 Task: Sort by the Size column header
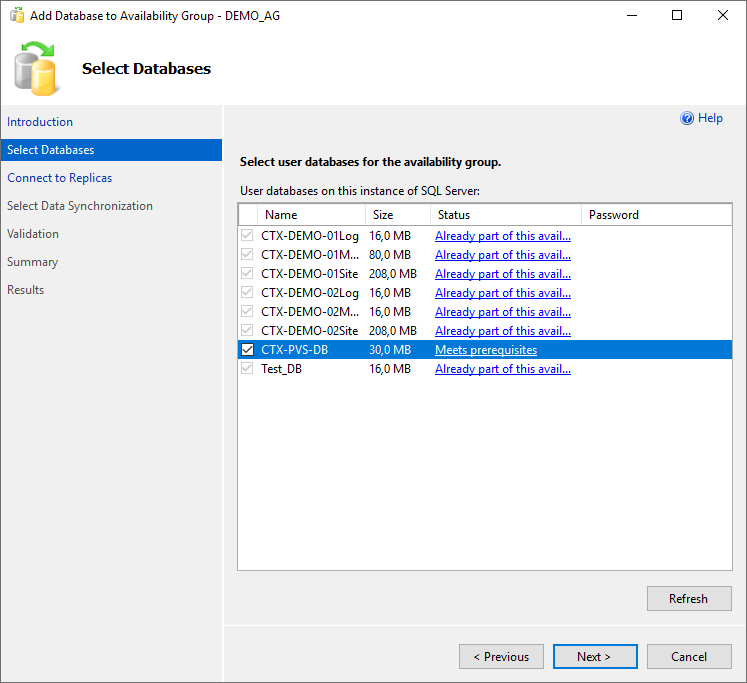click(x=398, y=215)
